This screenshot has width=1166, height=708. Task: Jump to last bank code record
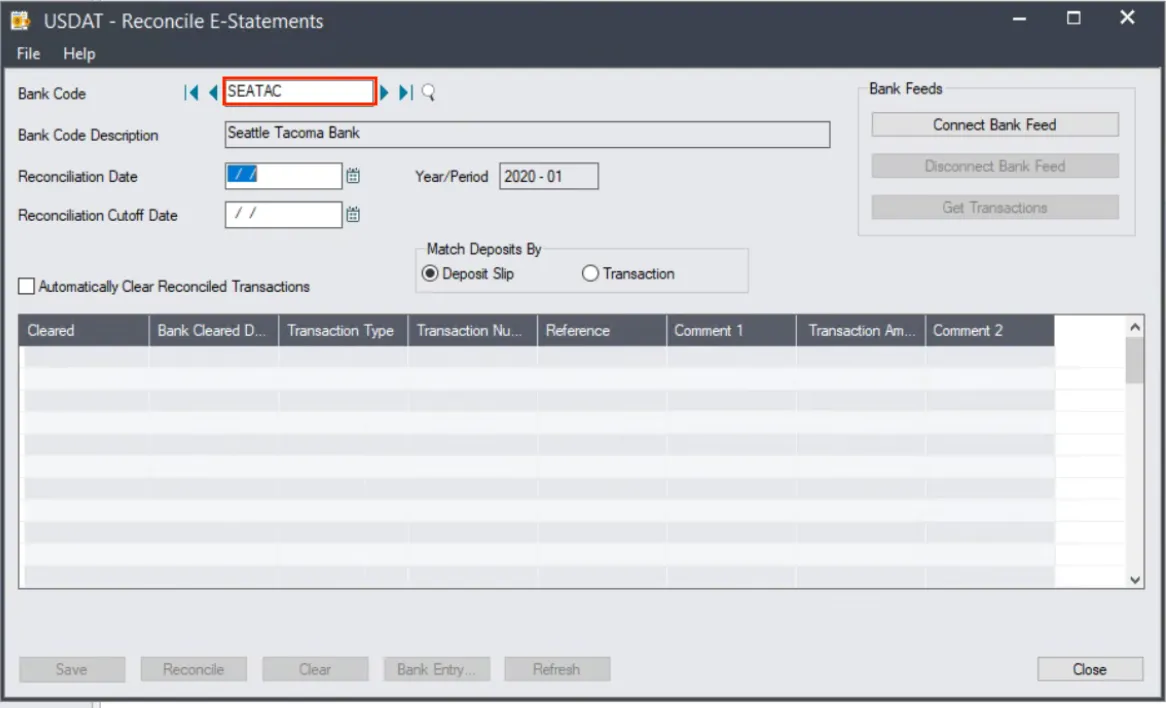406,92
